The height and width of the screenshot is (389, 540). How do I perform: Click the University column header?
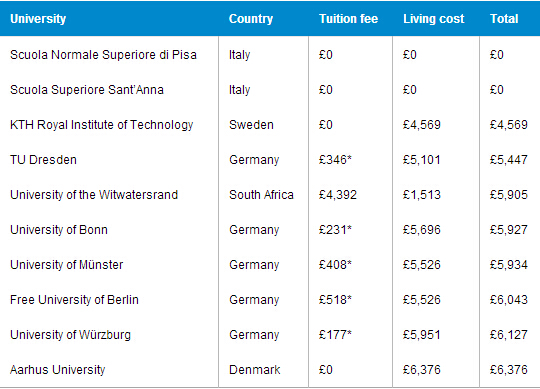click(38, 19)
